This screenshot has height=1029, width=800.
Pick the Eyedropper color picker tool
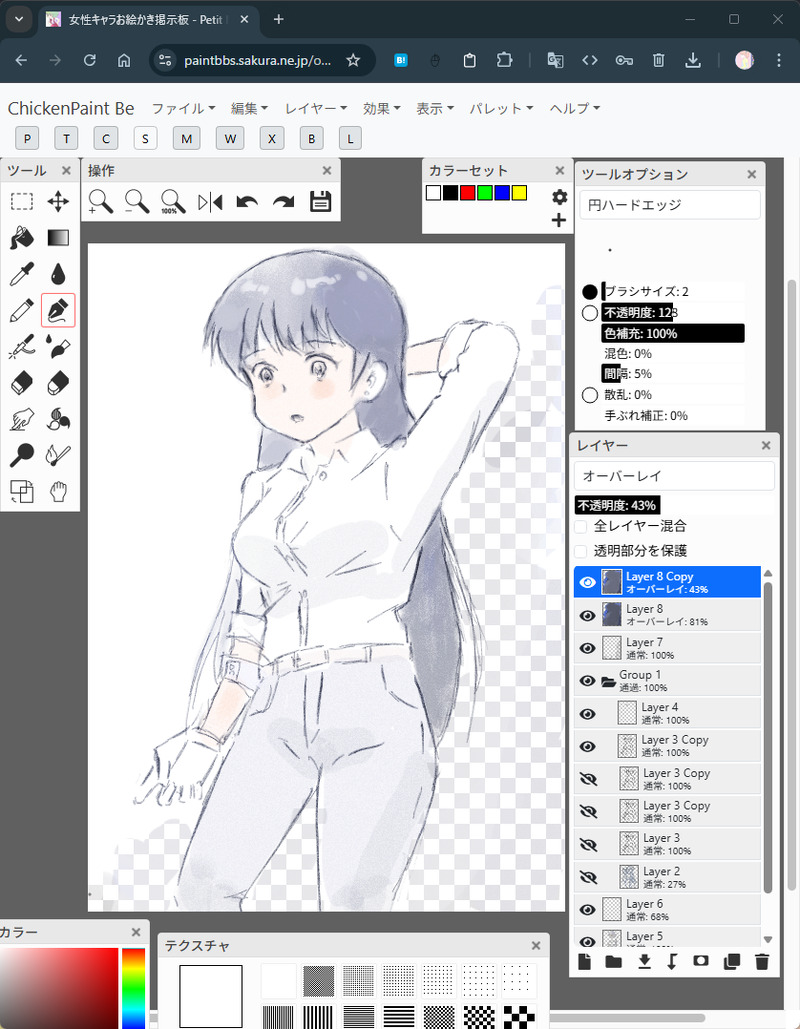[22, 274]
